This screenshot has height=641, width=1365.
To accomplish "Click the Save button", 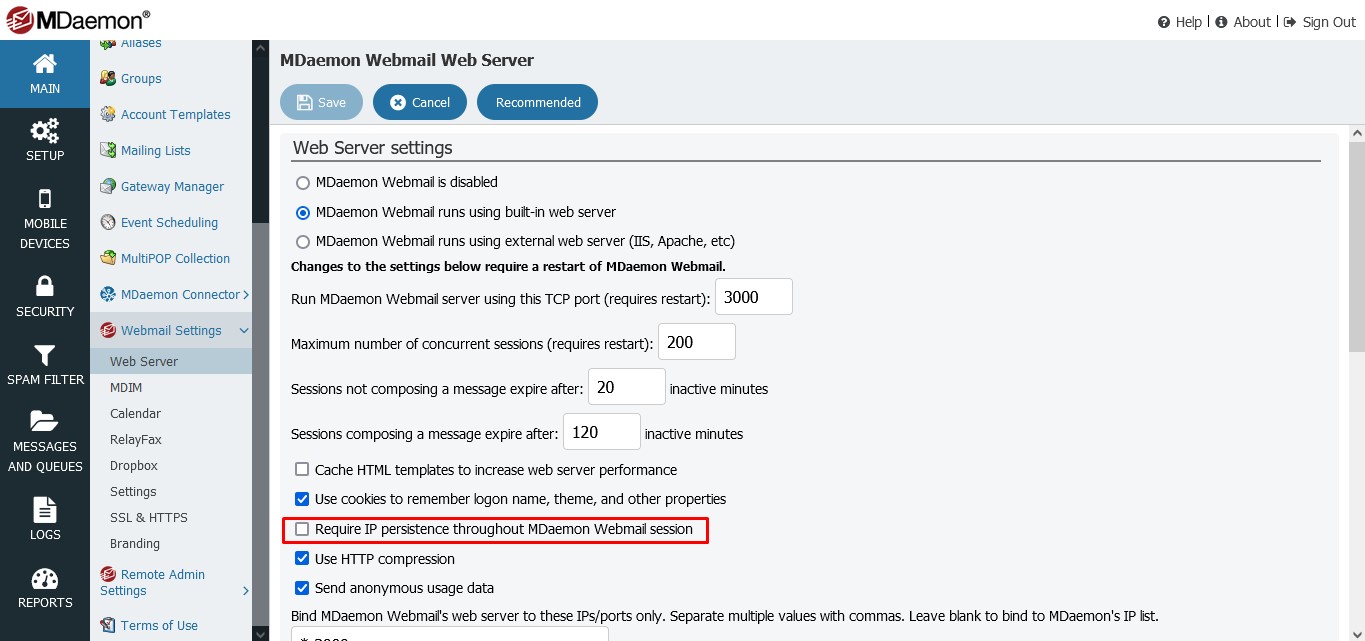I will (x=321, y=102).
